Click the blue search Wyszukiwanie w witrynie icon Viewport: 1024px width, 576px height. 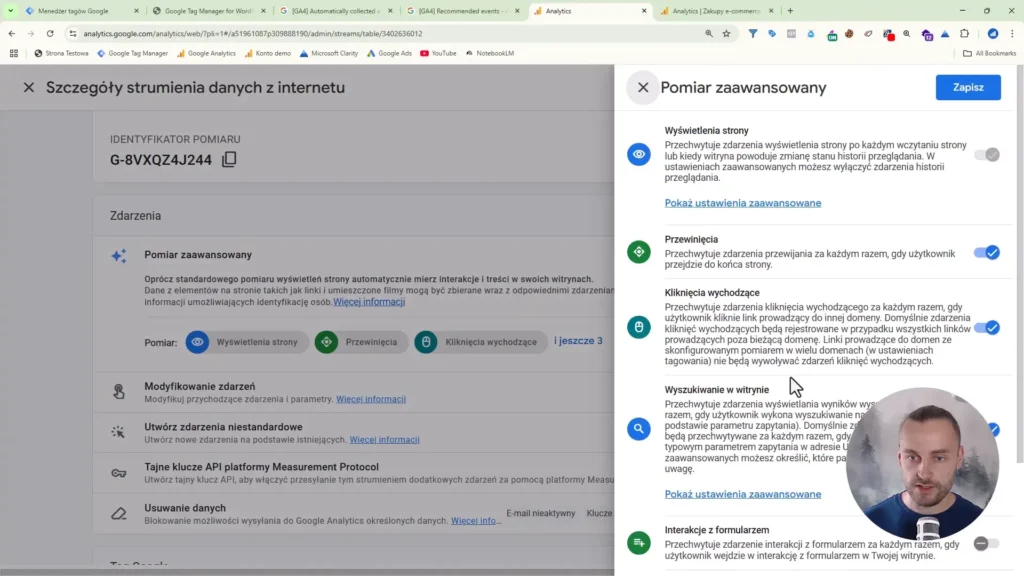pos(639,429)
